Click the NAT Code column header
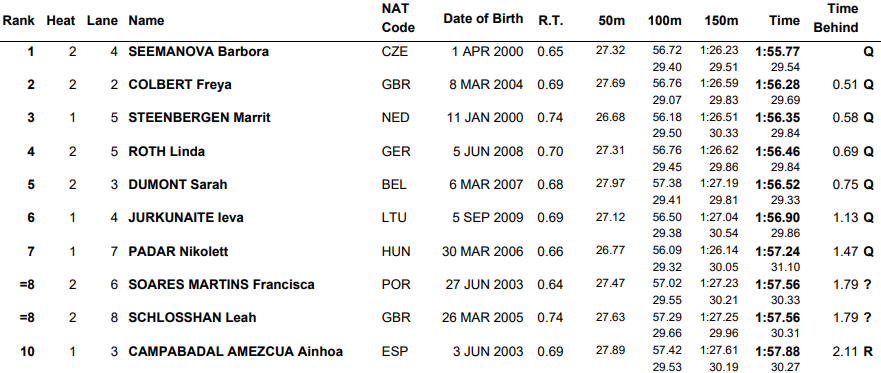This screenshot has width=881, height=373. 398,19
